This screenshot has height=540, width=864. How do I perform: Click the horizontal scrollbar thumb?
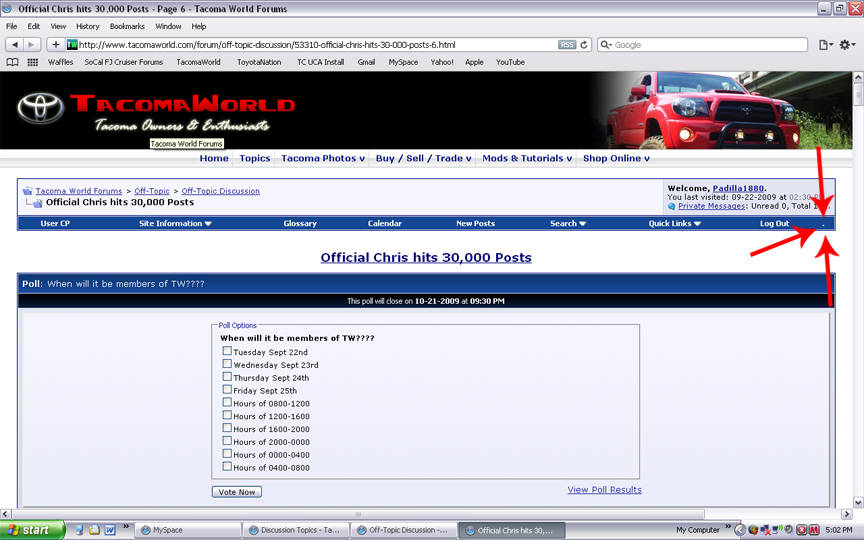point(358,514)
